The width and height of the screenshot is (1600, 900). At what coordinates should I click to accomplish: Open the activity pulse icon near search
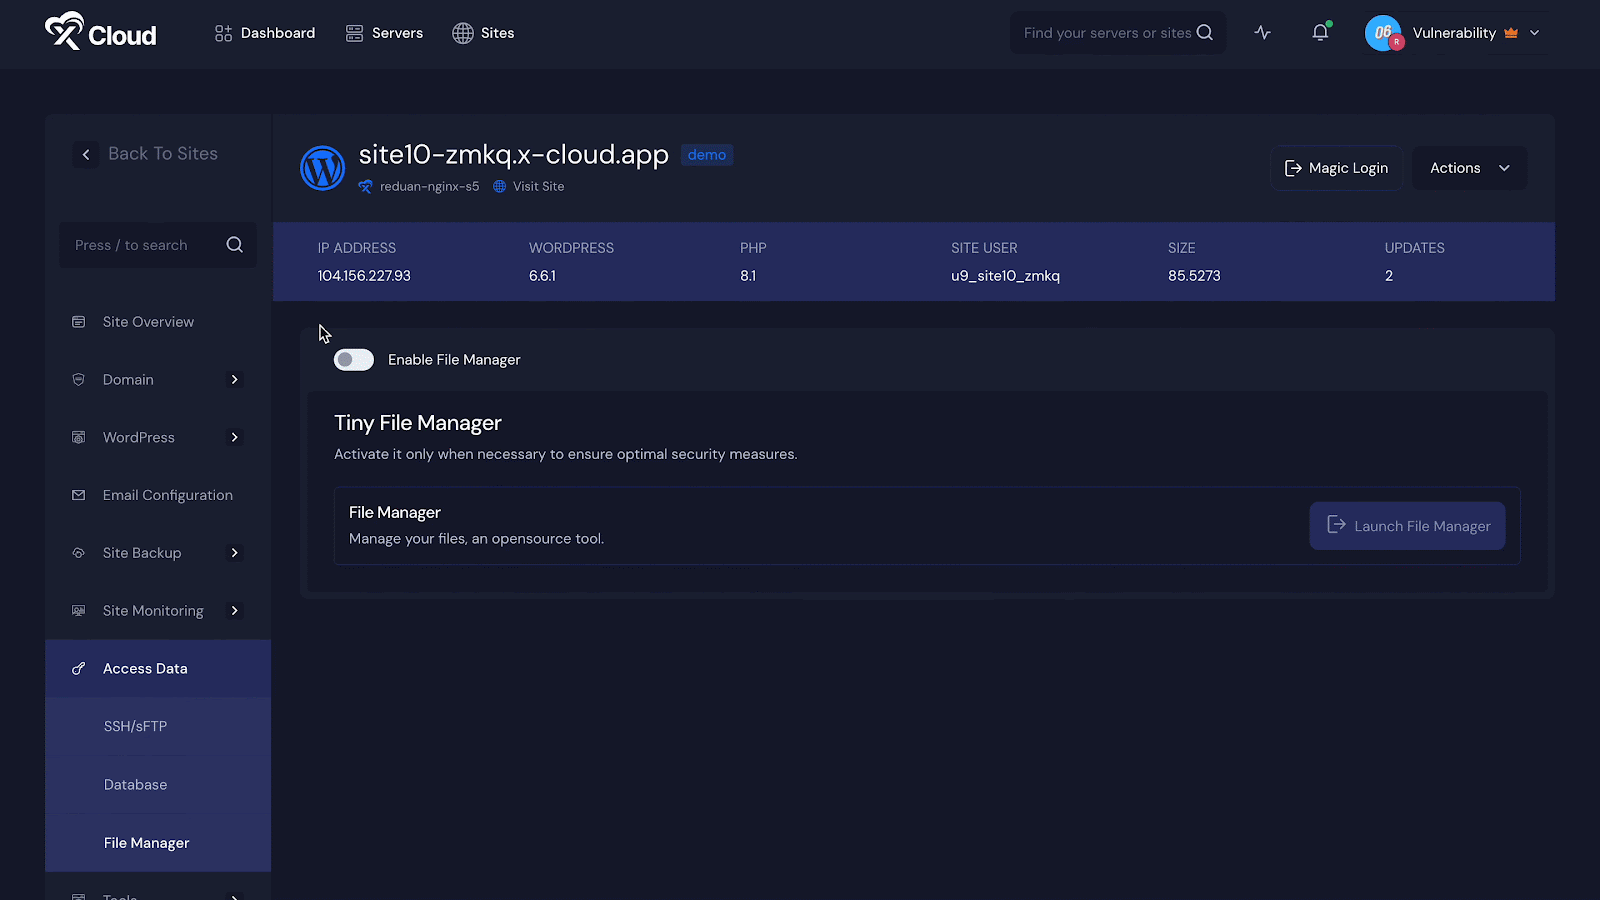pyautogui.click(x=1262, y=32)
